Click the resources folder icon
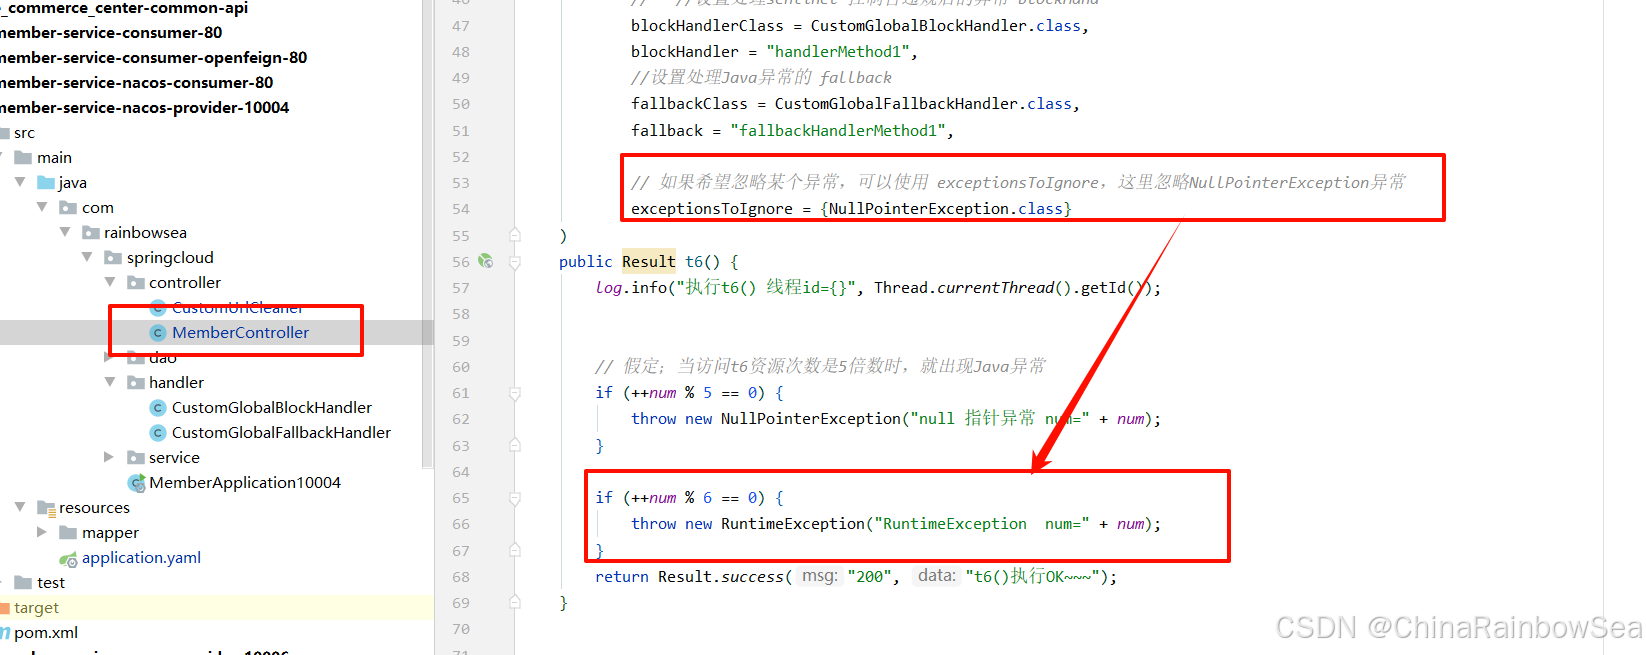Image resolution: width=1646 pixels, height=655 pixels. tap(46, 507)
